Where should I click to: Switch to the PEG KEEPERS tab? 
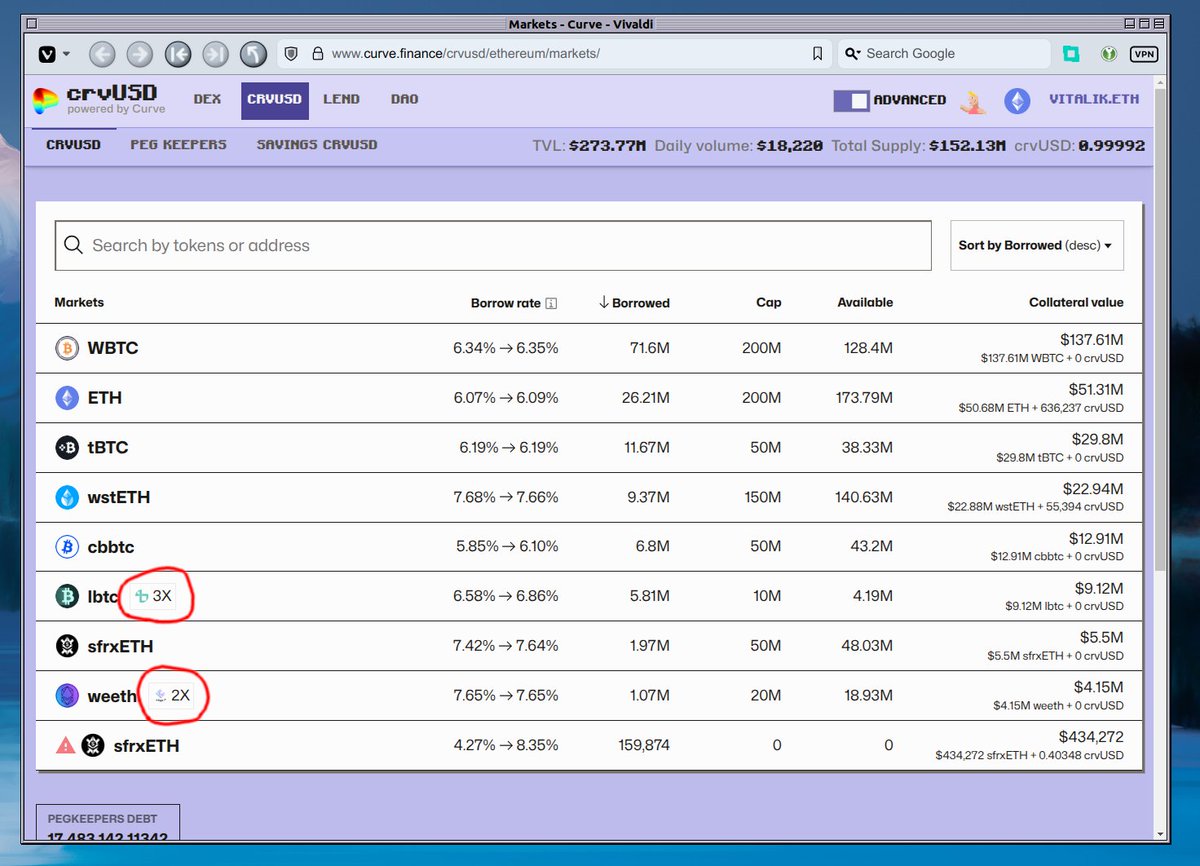tap(178, 144)
